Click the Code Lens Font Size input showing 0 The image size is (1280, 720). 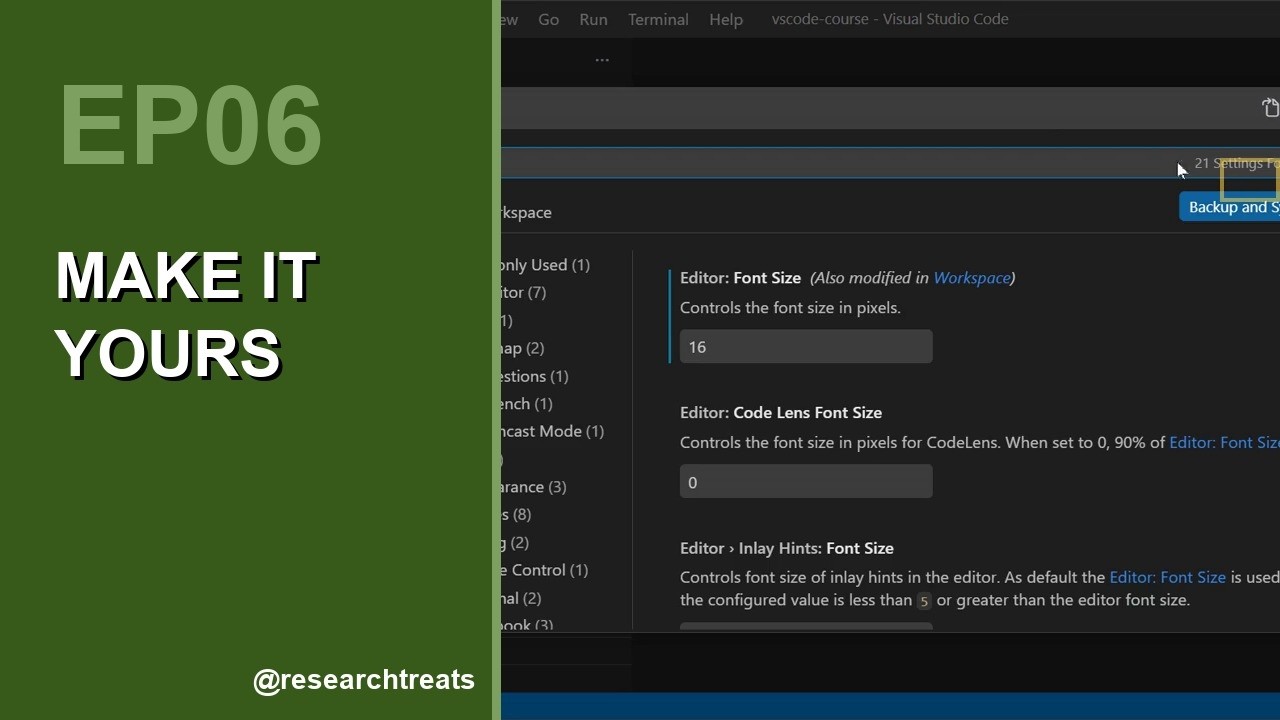806,482
